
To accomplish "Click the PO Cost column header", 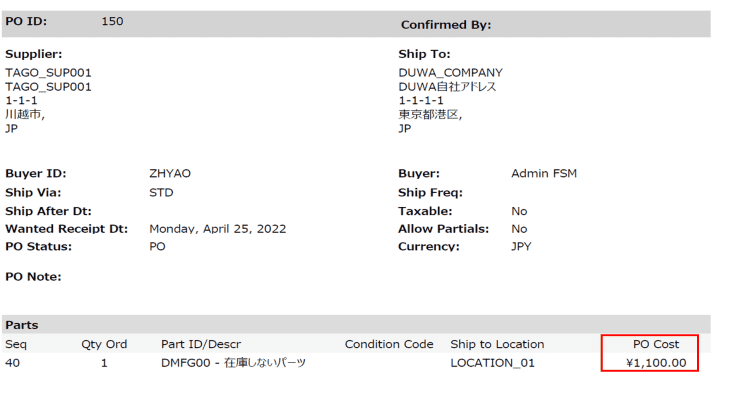I will [x=656, y=344].
